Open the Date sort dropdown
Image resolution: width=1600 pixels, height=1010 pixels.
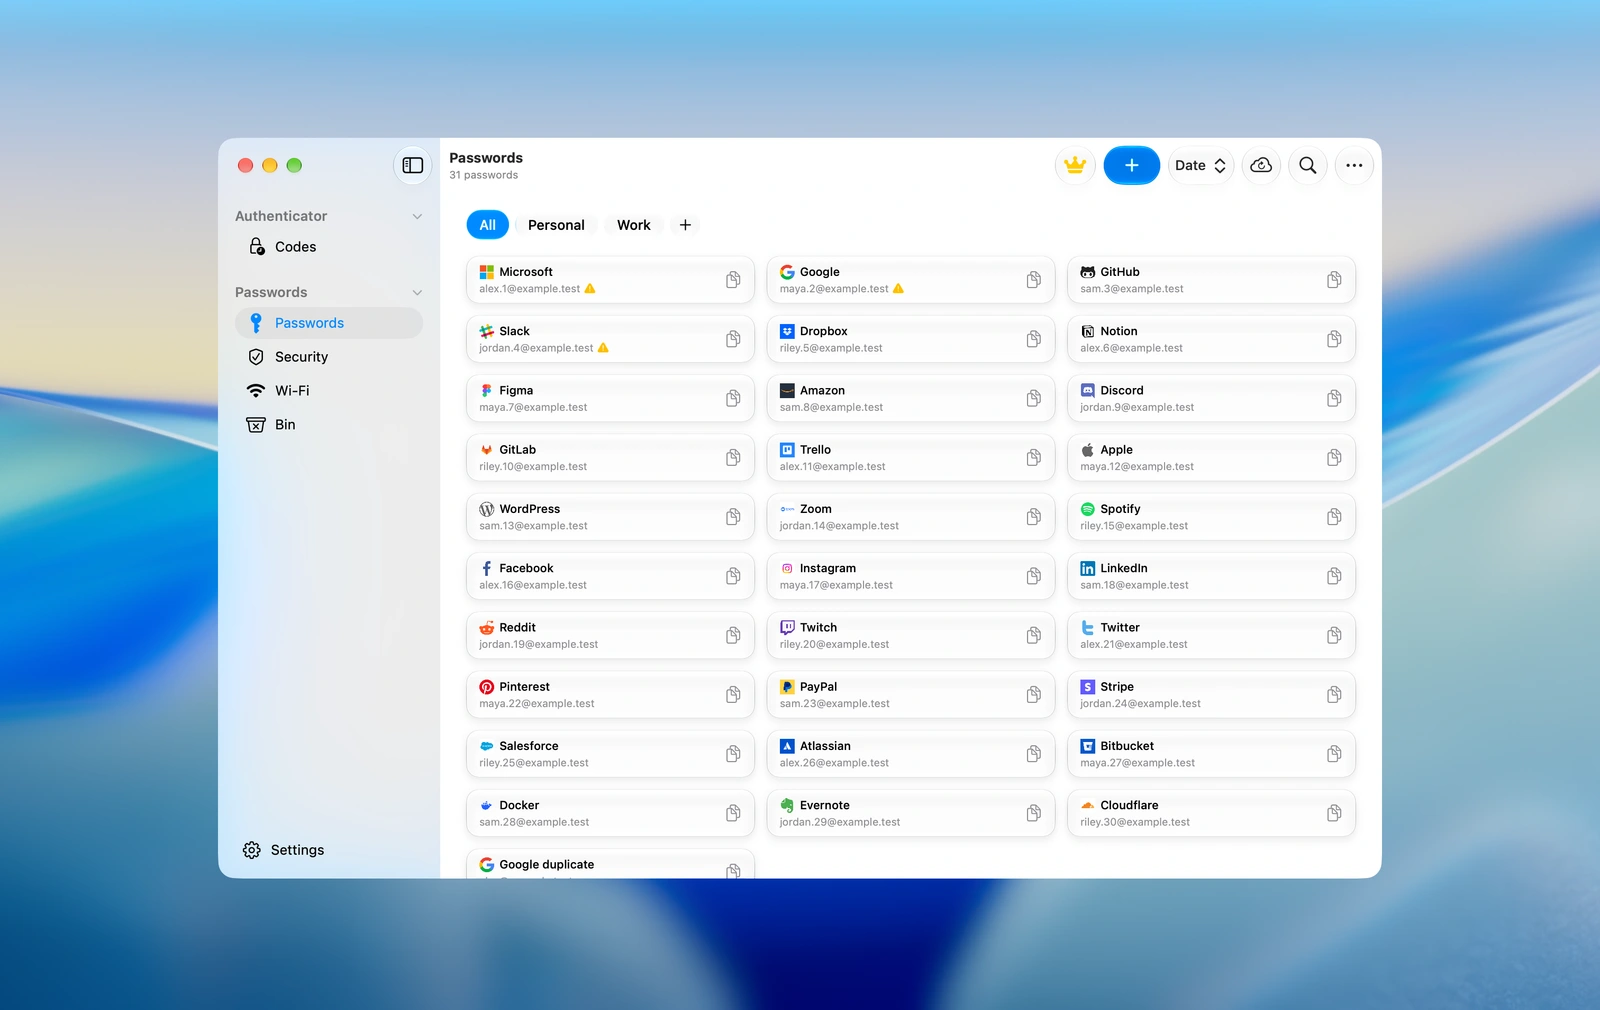(1200, 166)
